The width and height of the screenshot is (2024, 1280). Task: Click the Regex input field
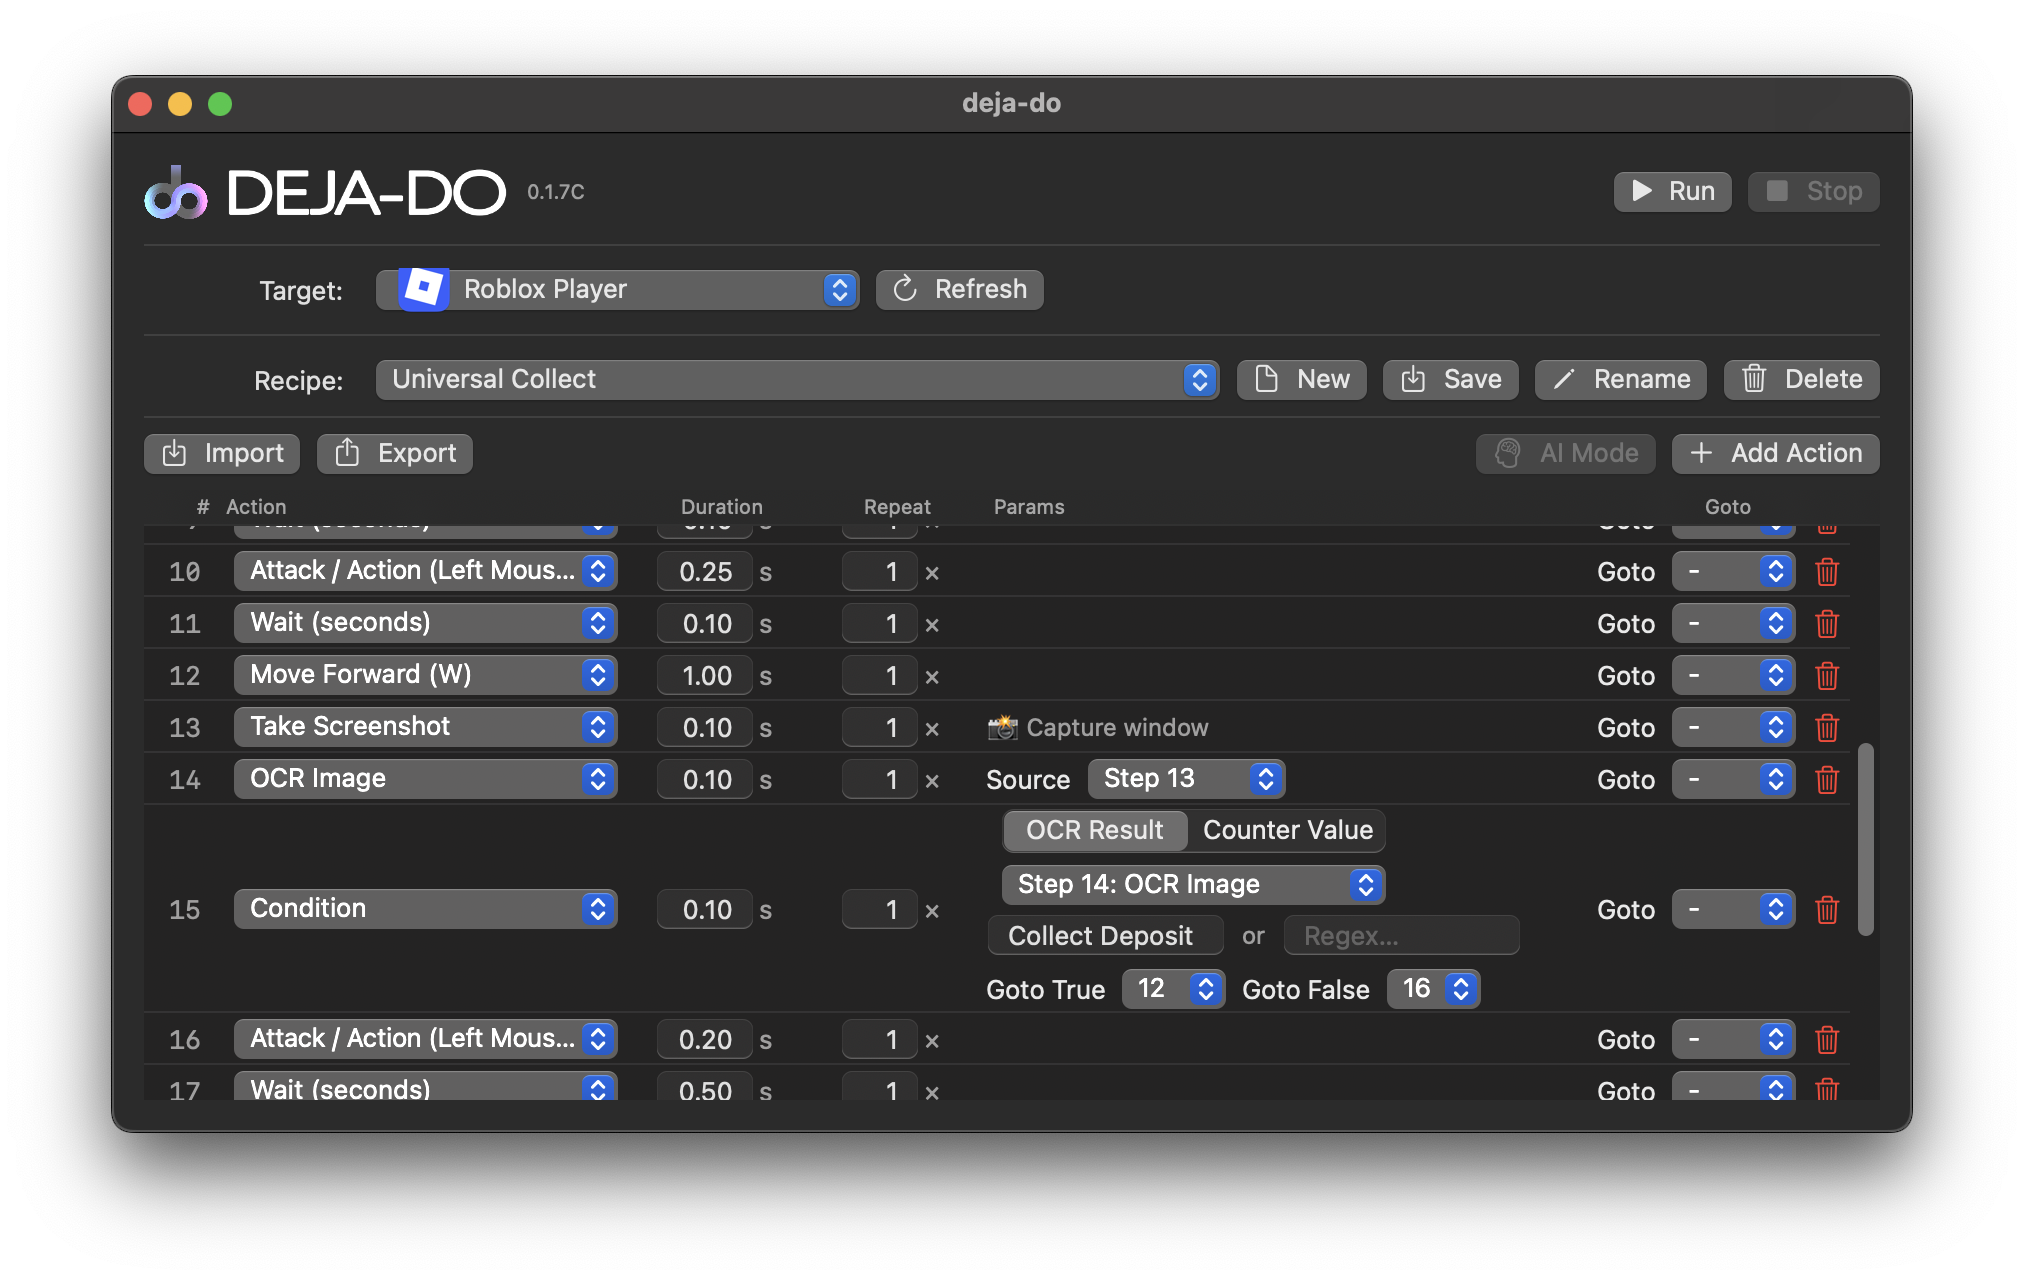[x=1401, y=935]
